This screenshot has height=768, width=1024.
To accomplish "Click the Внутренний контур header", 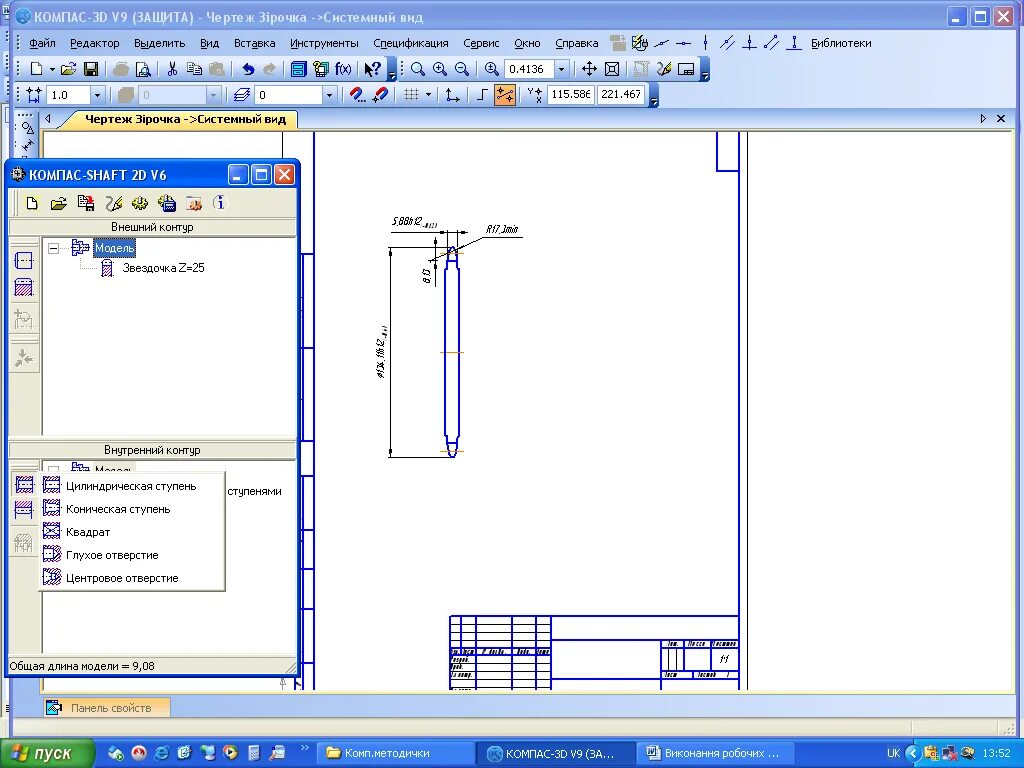I will tap(152, 450).
